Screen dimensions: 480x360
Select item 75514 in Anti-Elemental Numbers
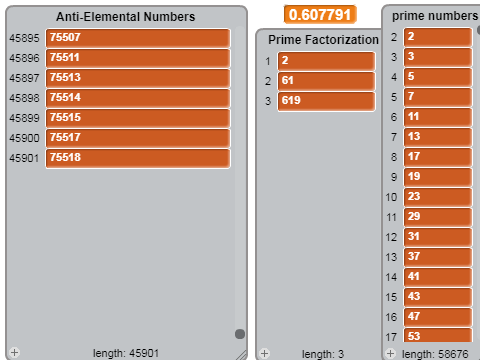click(x=138, y=98)
